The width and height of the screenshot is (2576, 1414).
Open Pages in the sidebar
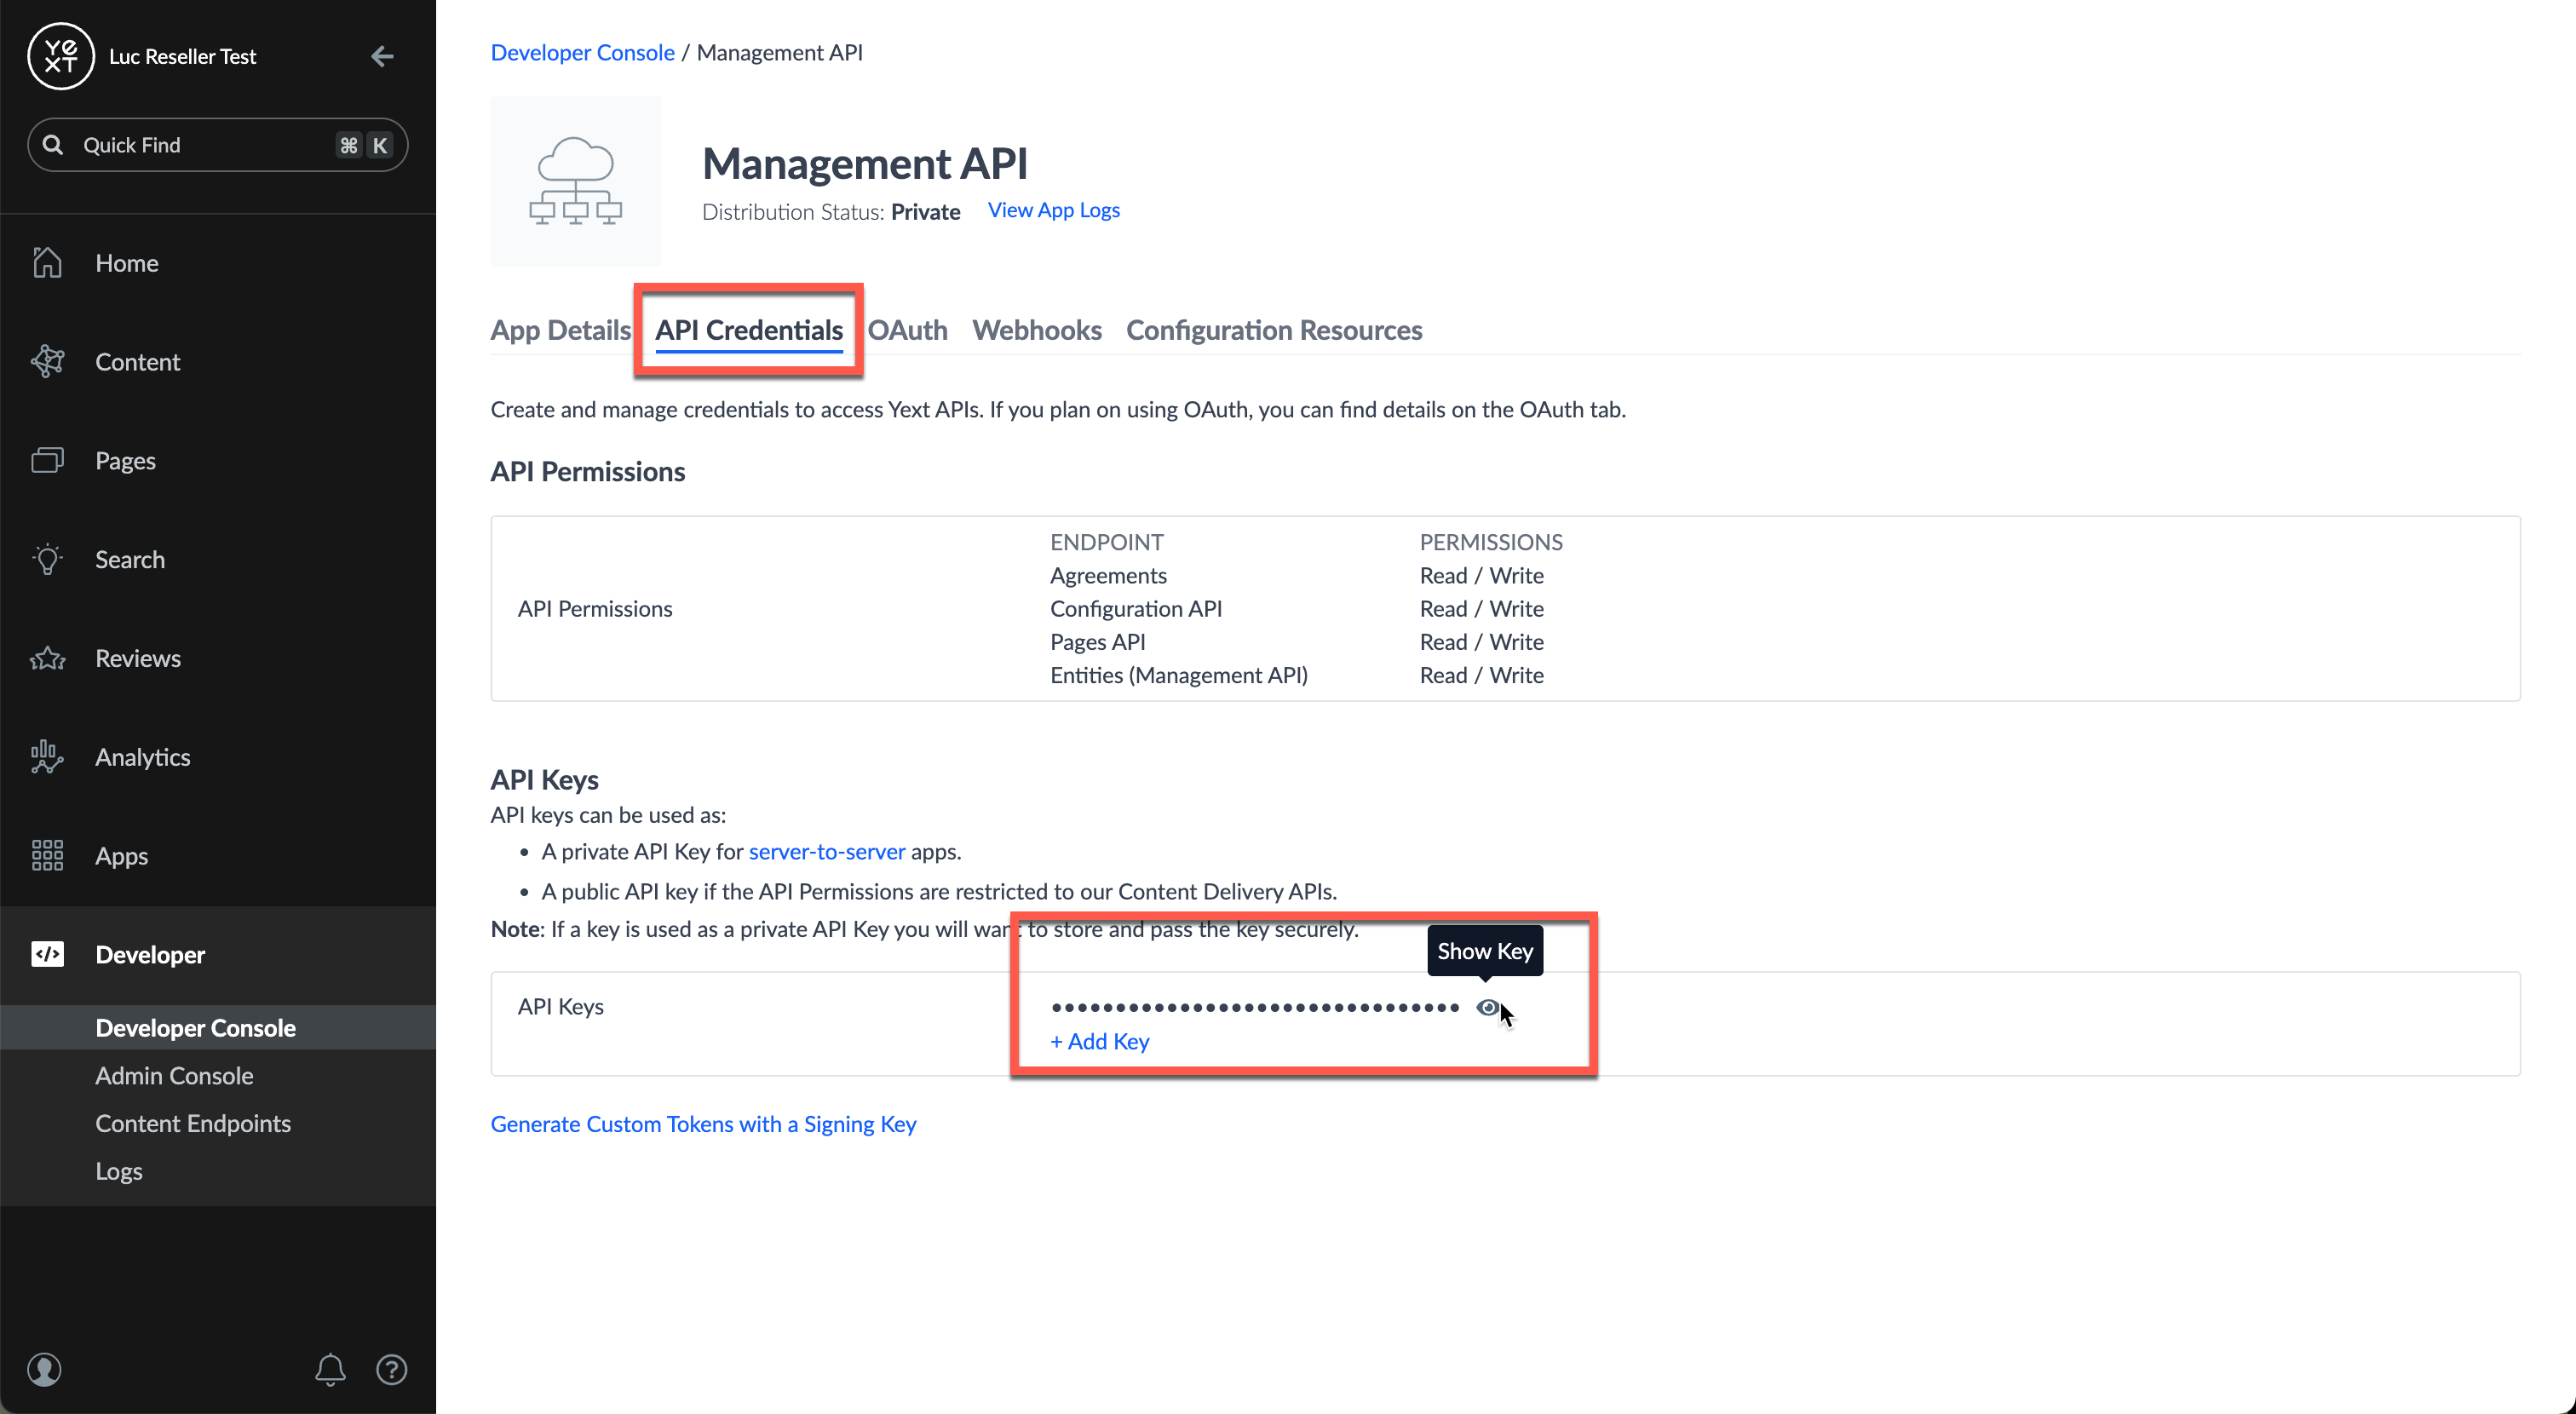click(218, 460)
